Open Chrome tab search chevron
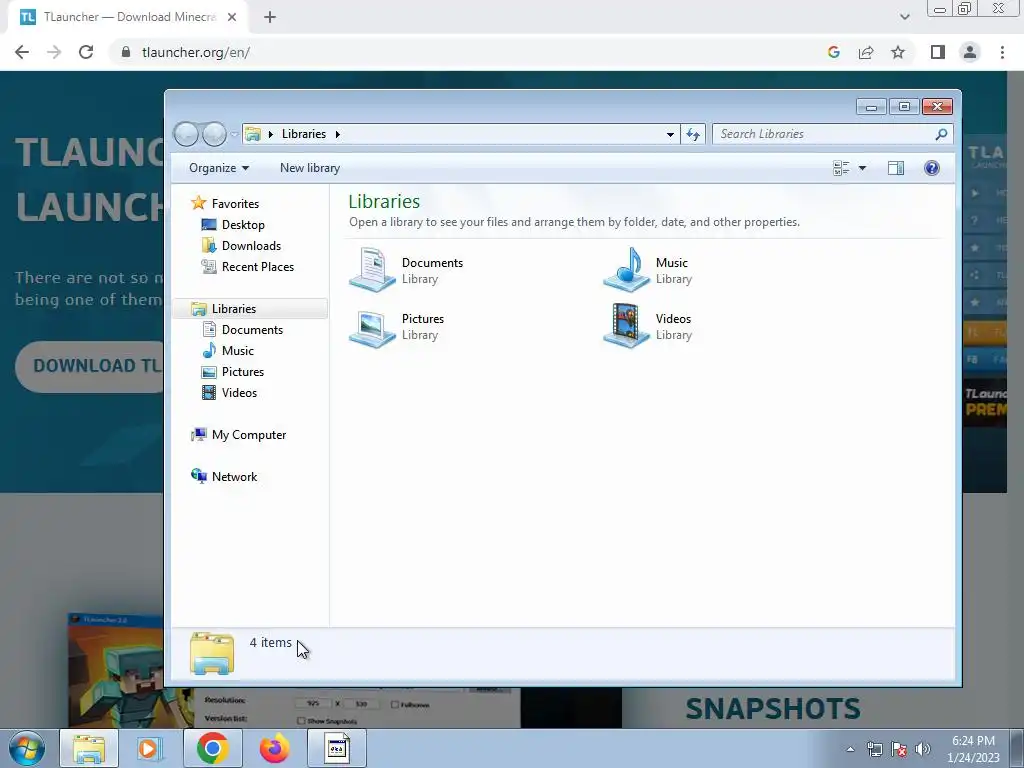1024x768 pixels. point(904,17)
